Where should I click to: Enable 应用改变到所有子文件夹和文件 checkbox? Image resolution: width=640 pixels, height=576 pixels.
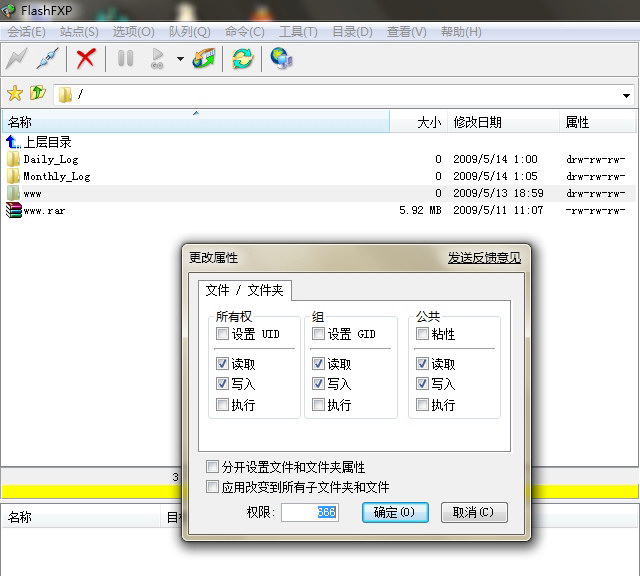(212, 486)
